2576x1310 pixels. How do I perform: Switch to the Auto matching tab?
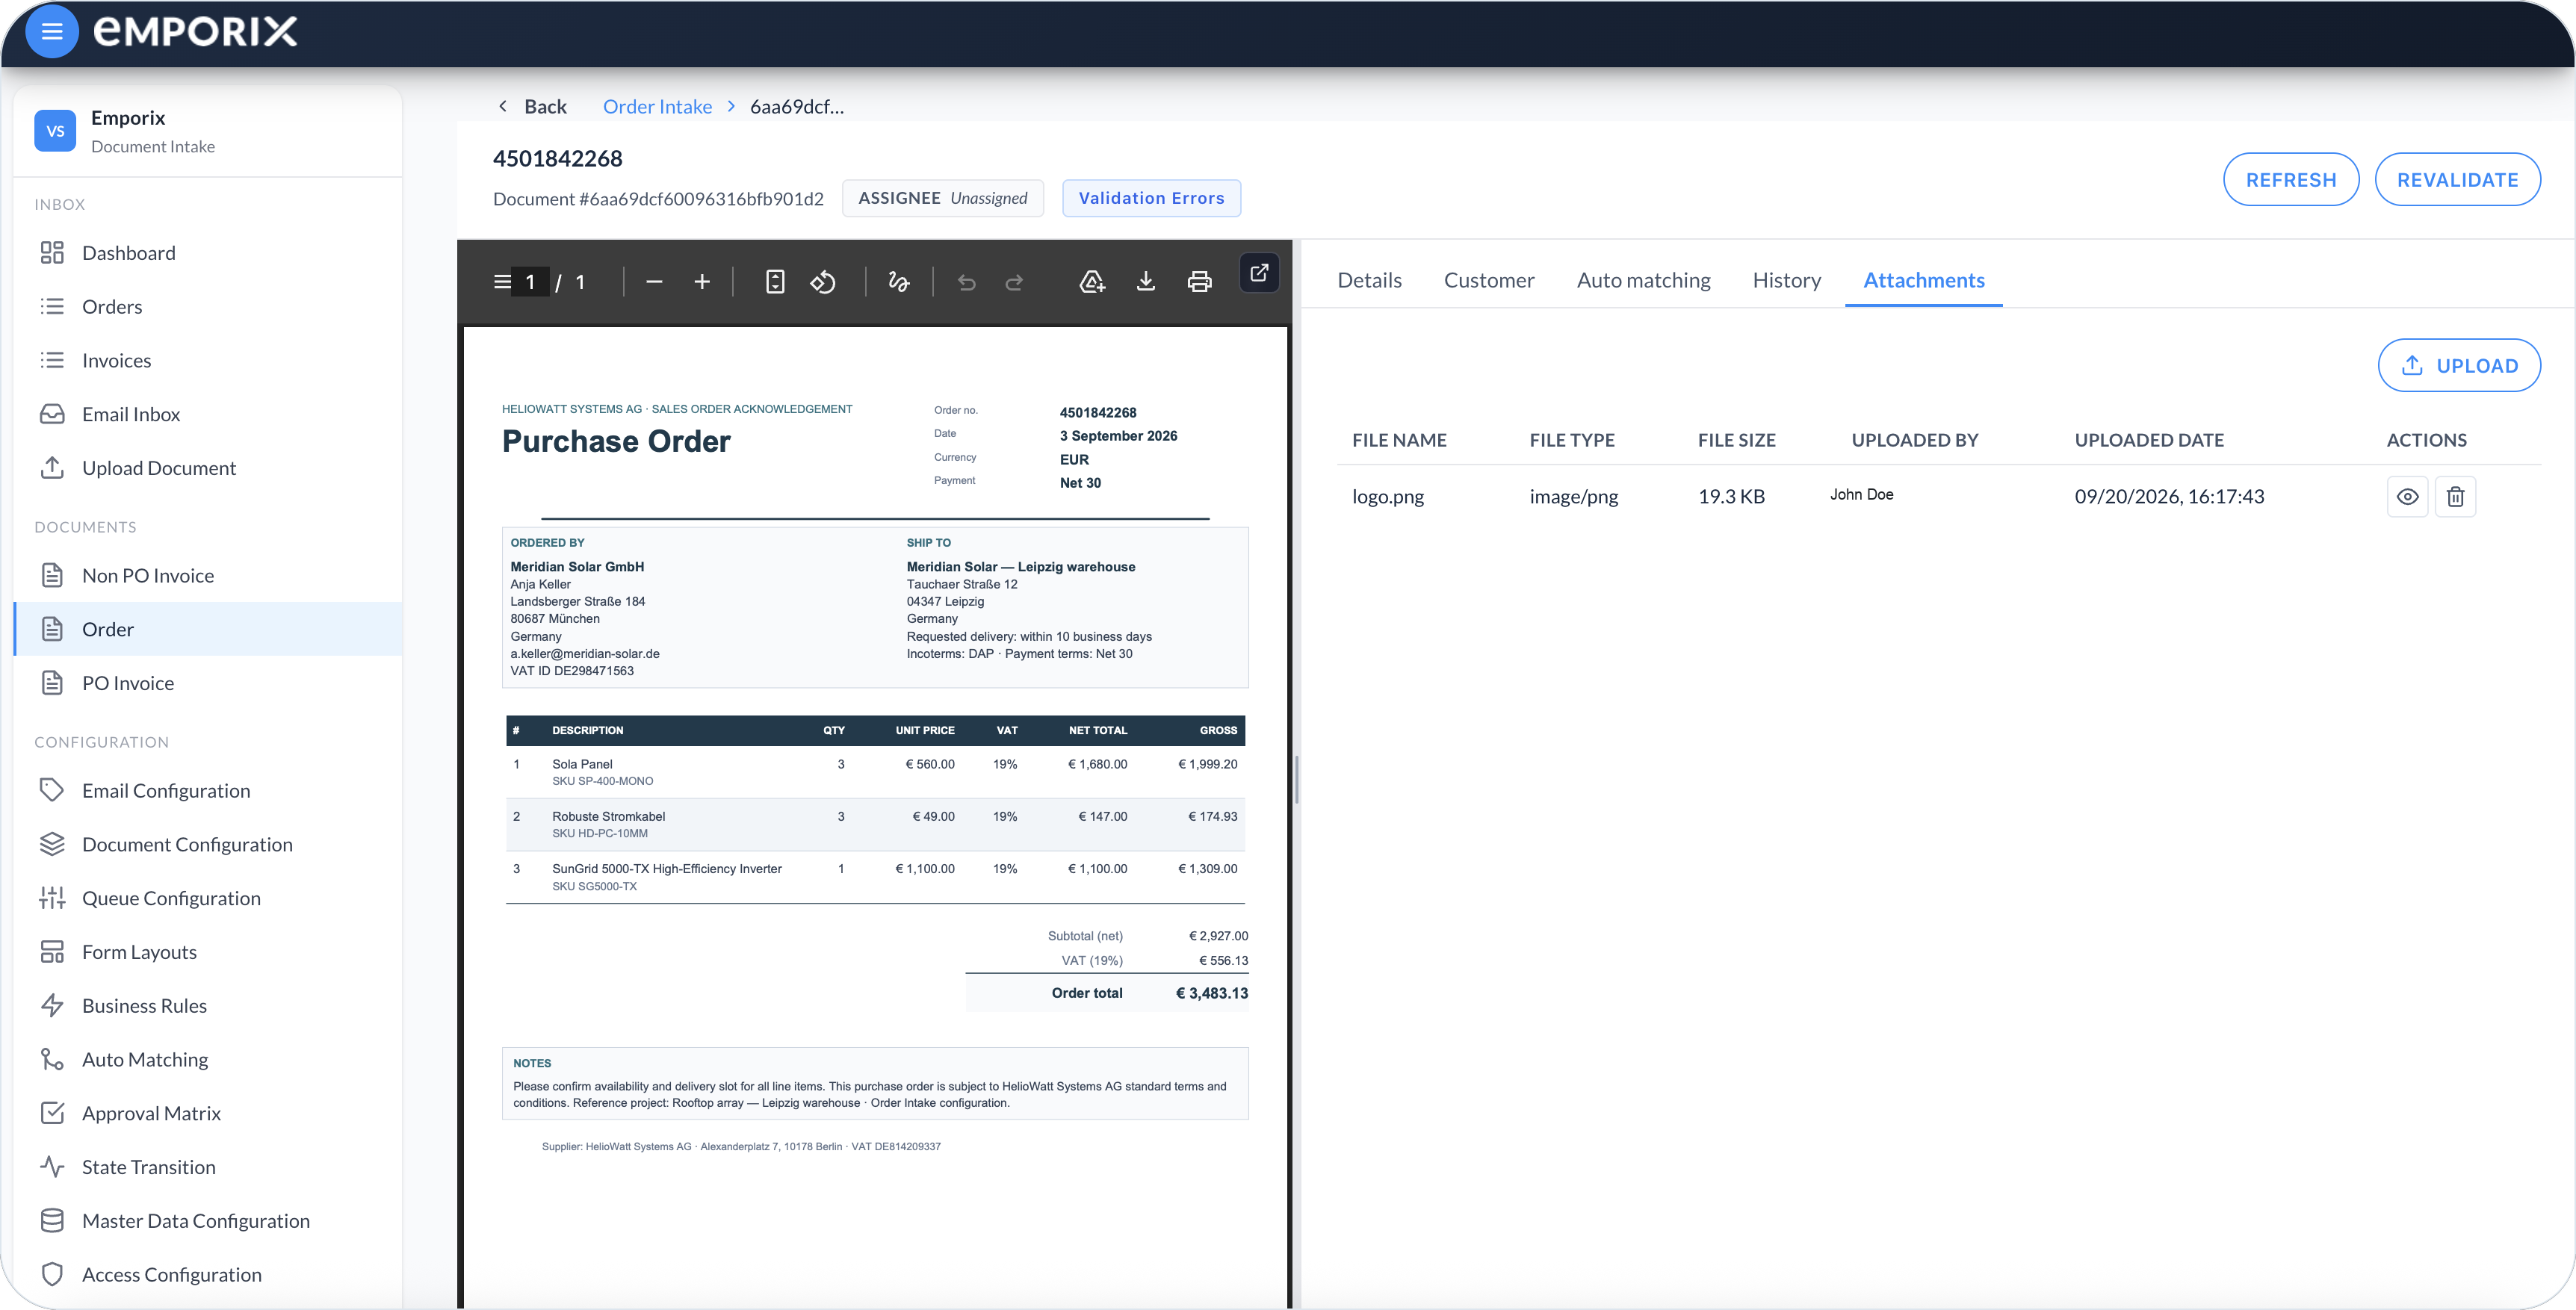point(1643,280)
